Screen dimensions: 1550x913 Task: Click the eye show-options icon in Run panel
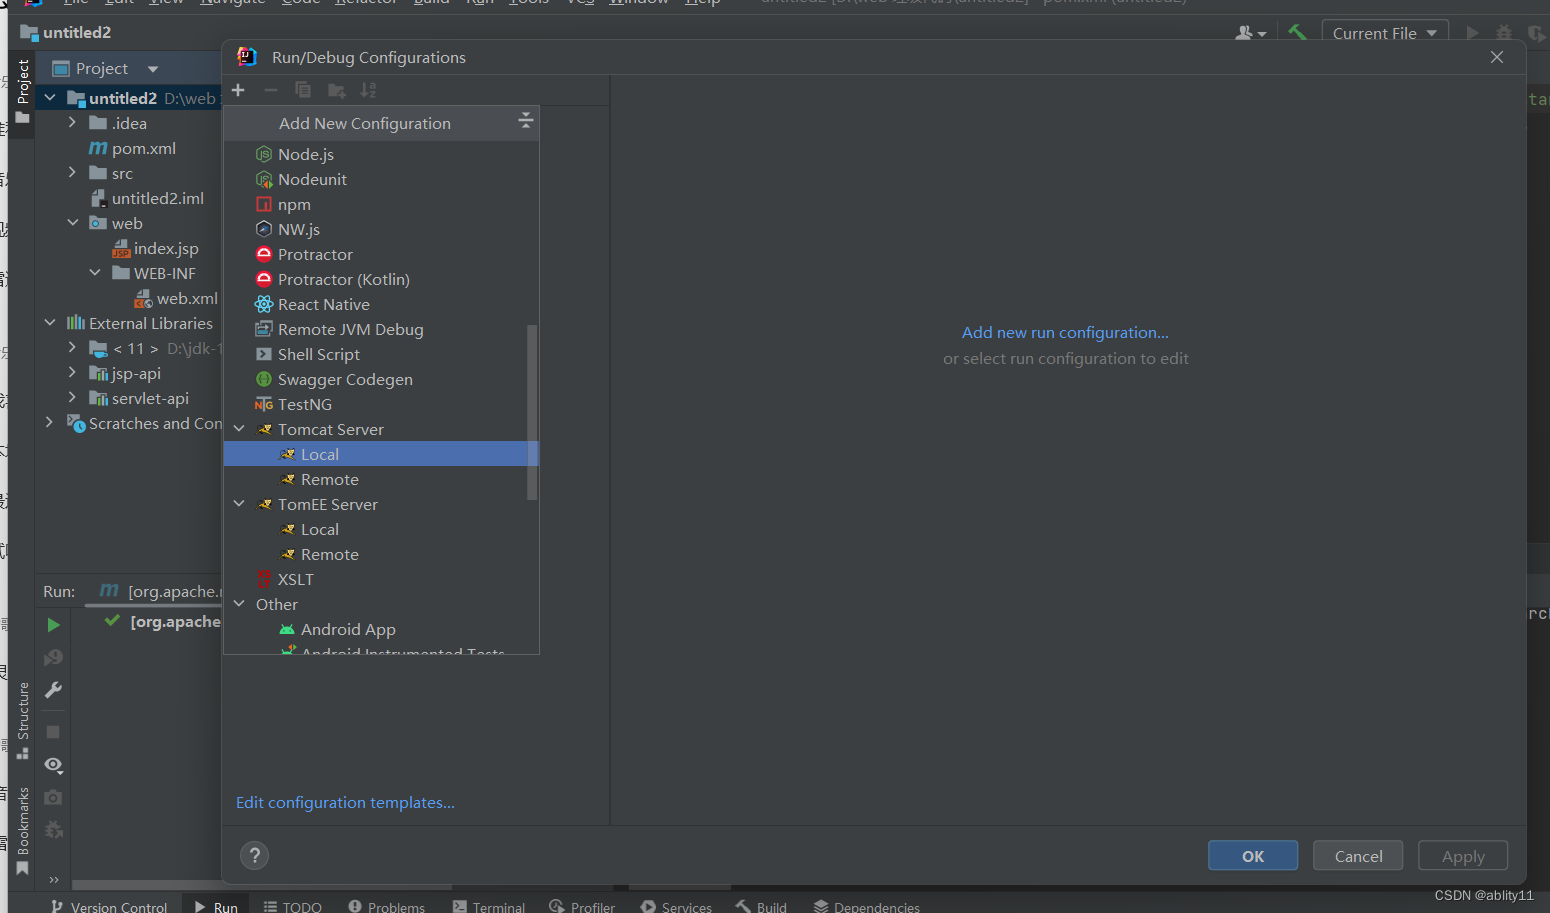pos(53,765)
